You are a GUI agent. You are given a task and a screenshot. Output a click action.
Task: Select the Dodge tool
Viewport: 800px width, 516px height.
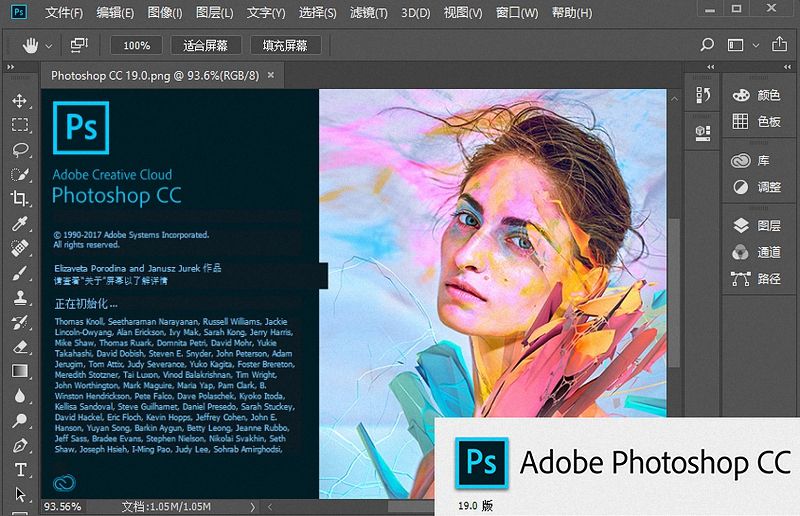pyautogui.click(x=20, y=420)
